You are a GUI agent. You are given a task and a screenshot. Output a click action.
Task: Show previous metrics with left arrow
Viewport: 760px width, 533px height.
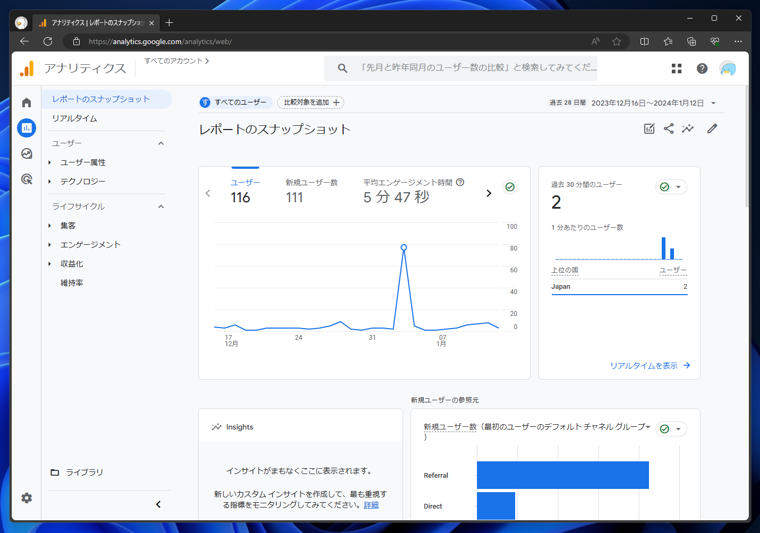point(208,193)
